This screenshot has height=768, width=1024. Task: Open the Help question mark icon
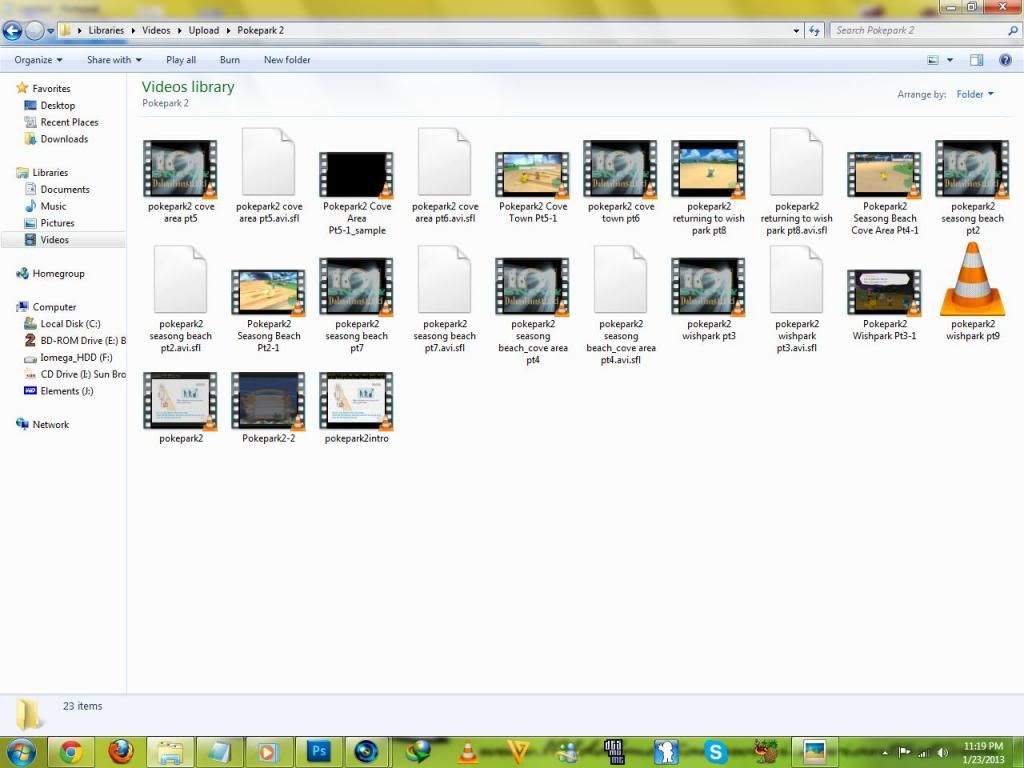click(x=1006, y=60)
